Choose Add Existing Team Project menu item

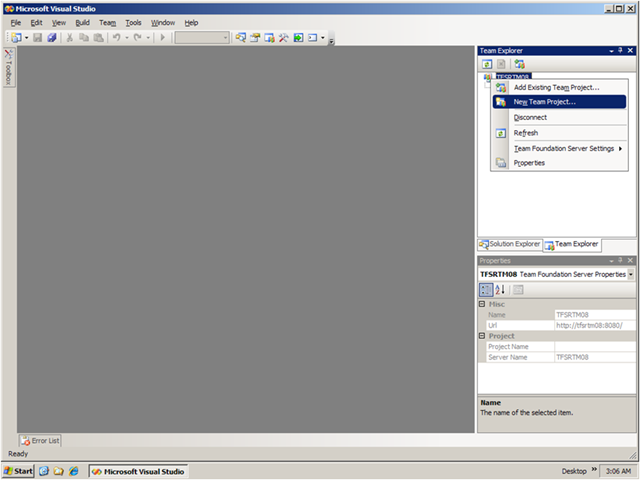click(559, 87)
